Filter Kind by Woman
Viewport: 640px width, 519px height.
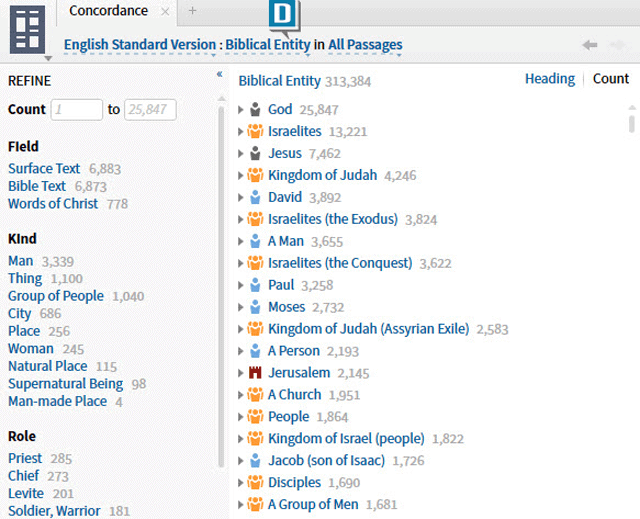point(31,349)
